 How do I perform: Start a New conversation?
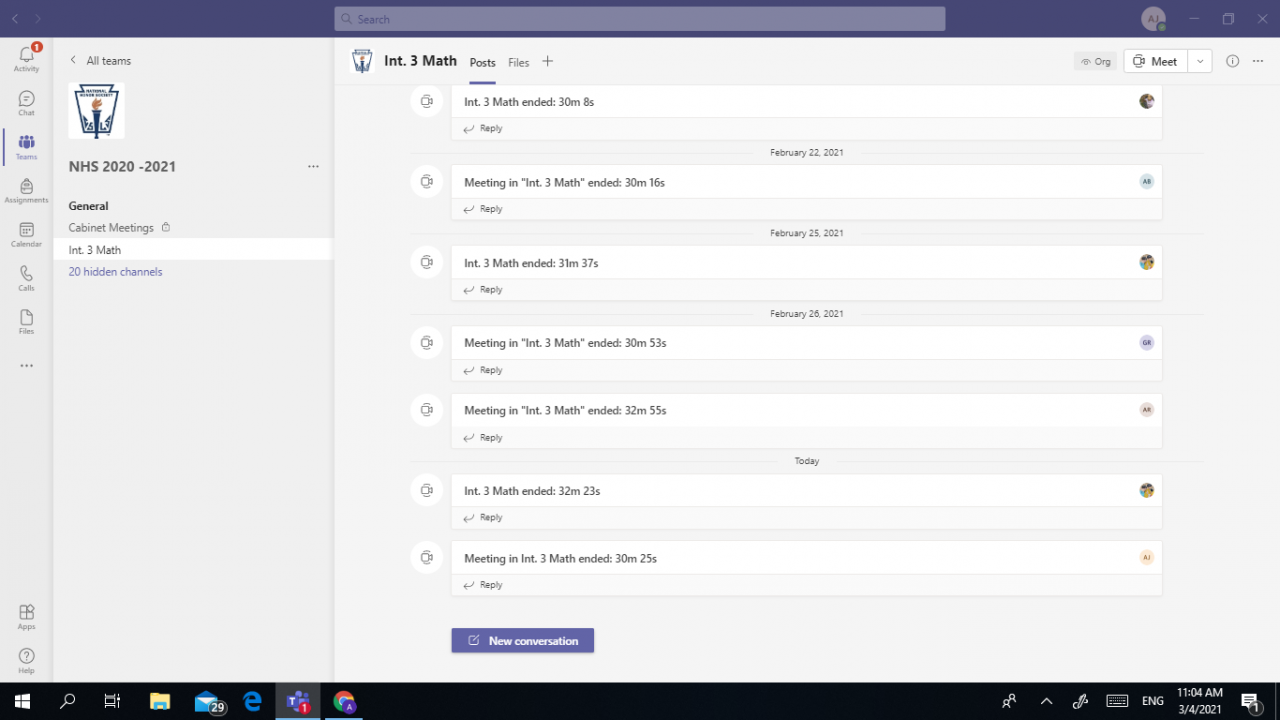click(x=523, y=641)
